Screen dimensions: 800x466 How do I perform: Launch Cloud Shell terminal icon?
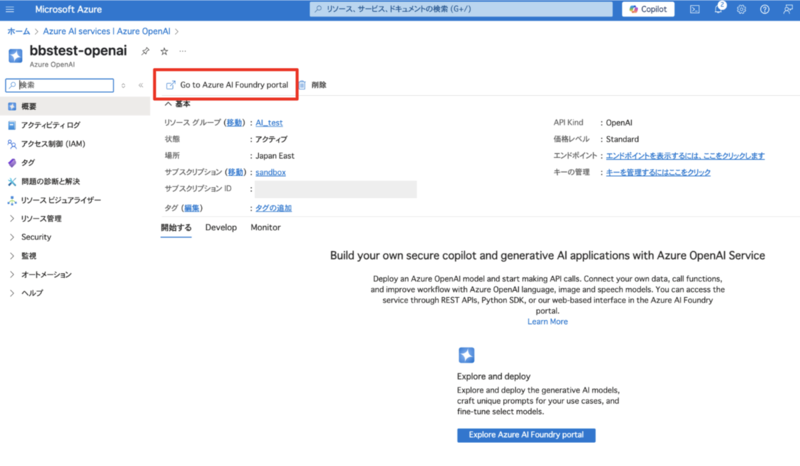coord(695,9)
